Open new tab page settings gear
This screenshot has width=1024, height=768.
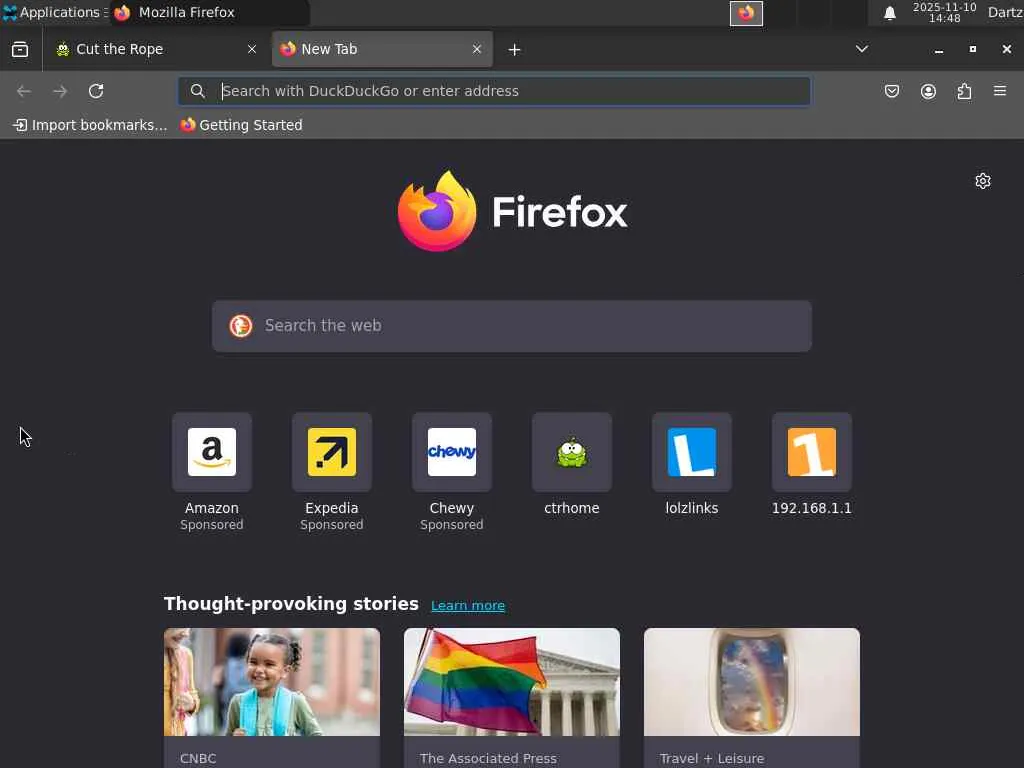[x=983, y=181]
